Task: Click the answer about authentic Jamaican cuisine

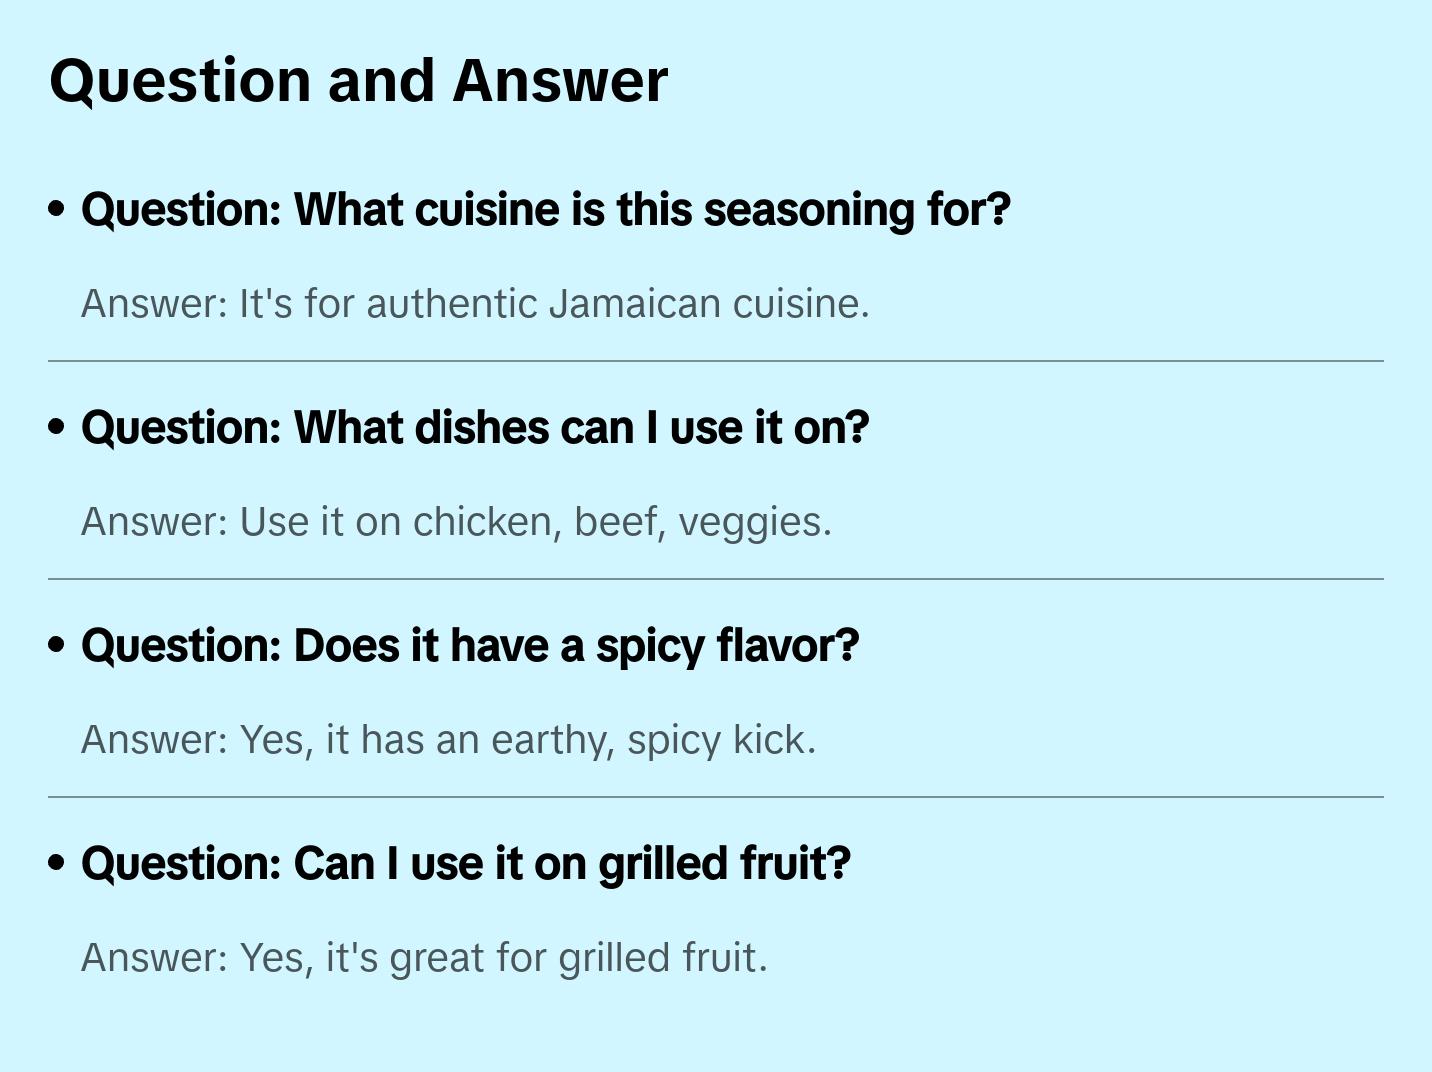Action: 475,304
